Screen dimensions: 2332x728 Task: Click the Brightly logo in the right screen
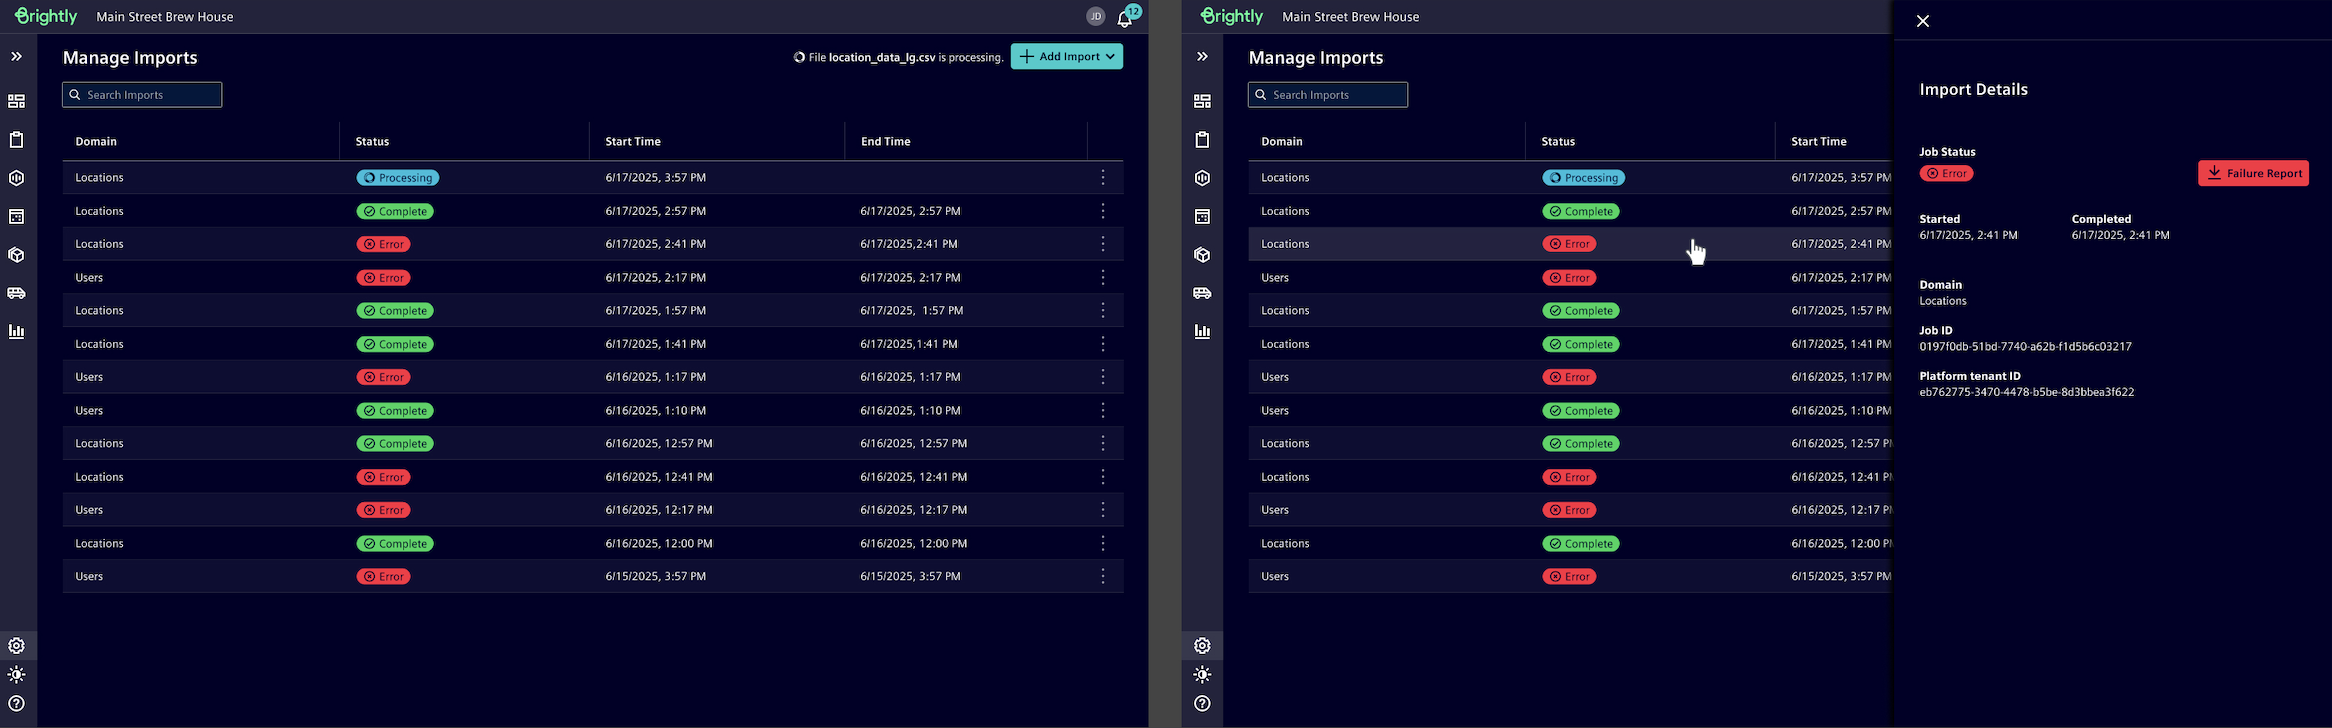click(1232, 16)
